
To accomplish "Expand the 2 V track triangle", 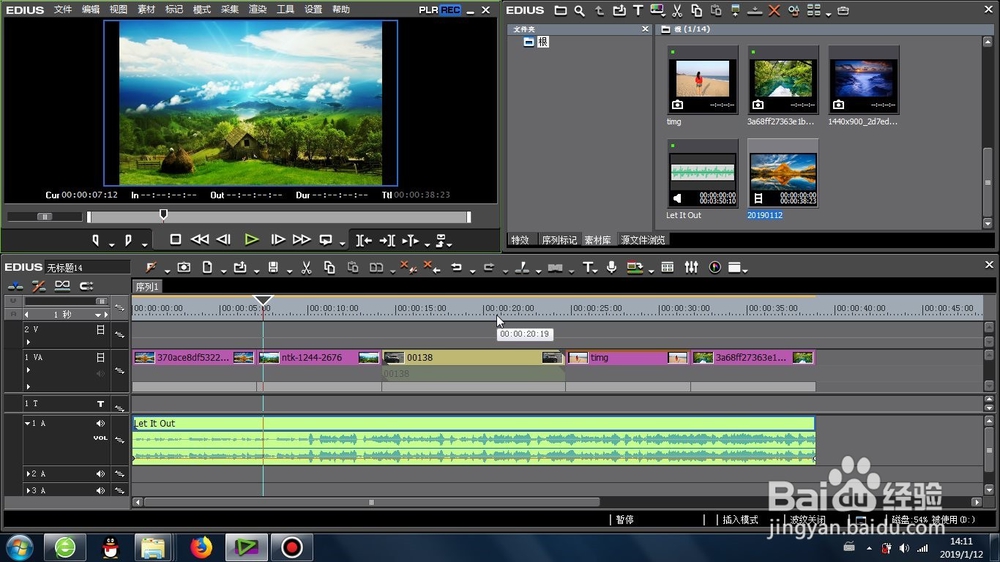I will coord(28,343).
